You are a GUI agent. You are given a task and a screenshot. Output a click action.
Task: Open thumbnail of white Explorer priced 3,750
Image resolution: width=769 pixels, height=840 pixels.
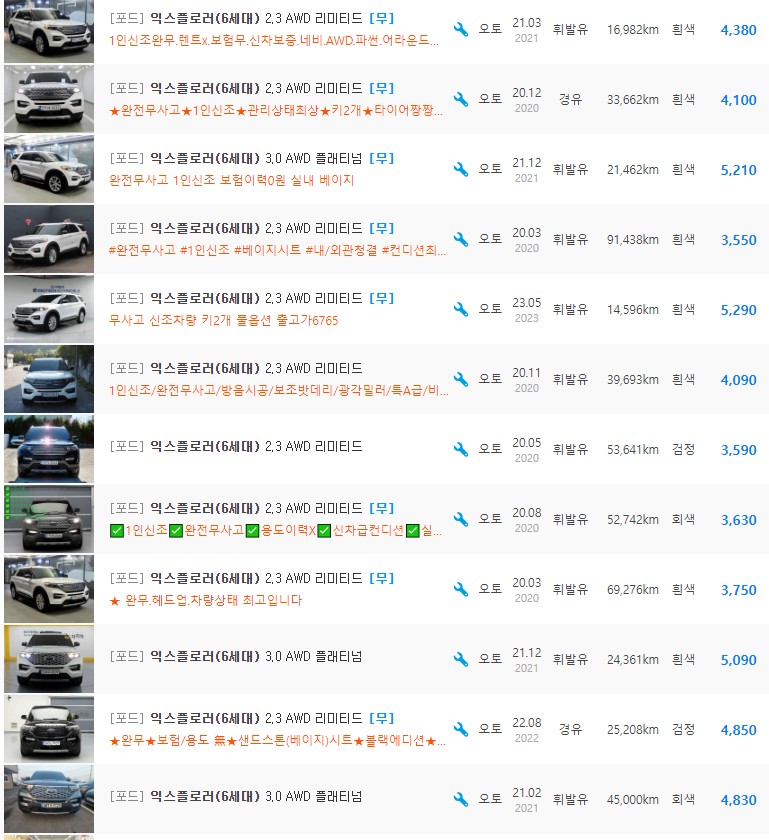(49, 589)
